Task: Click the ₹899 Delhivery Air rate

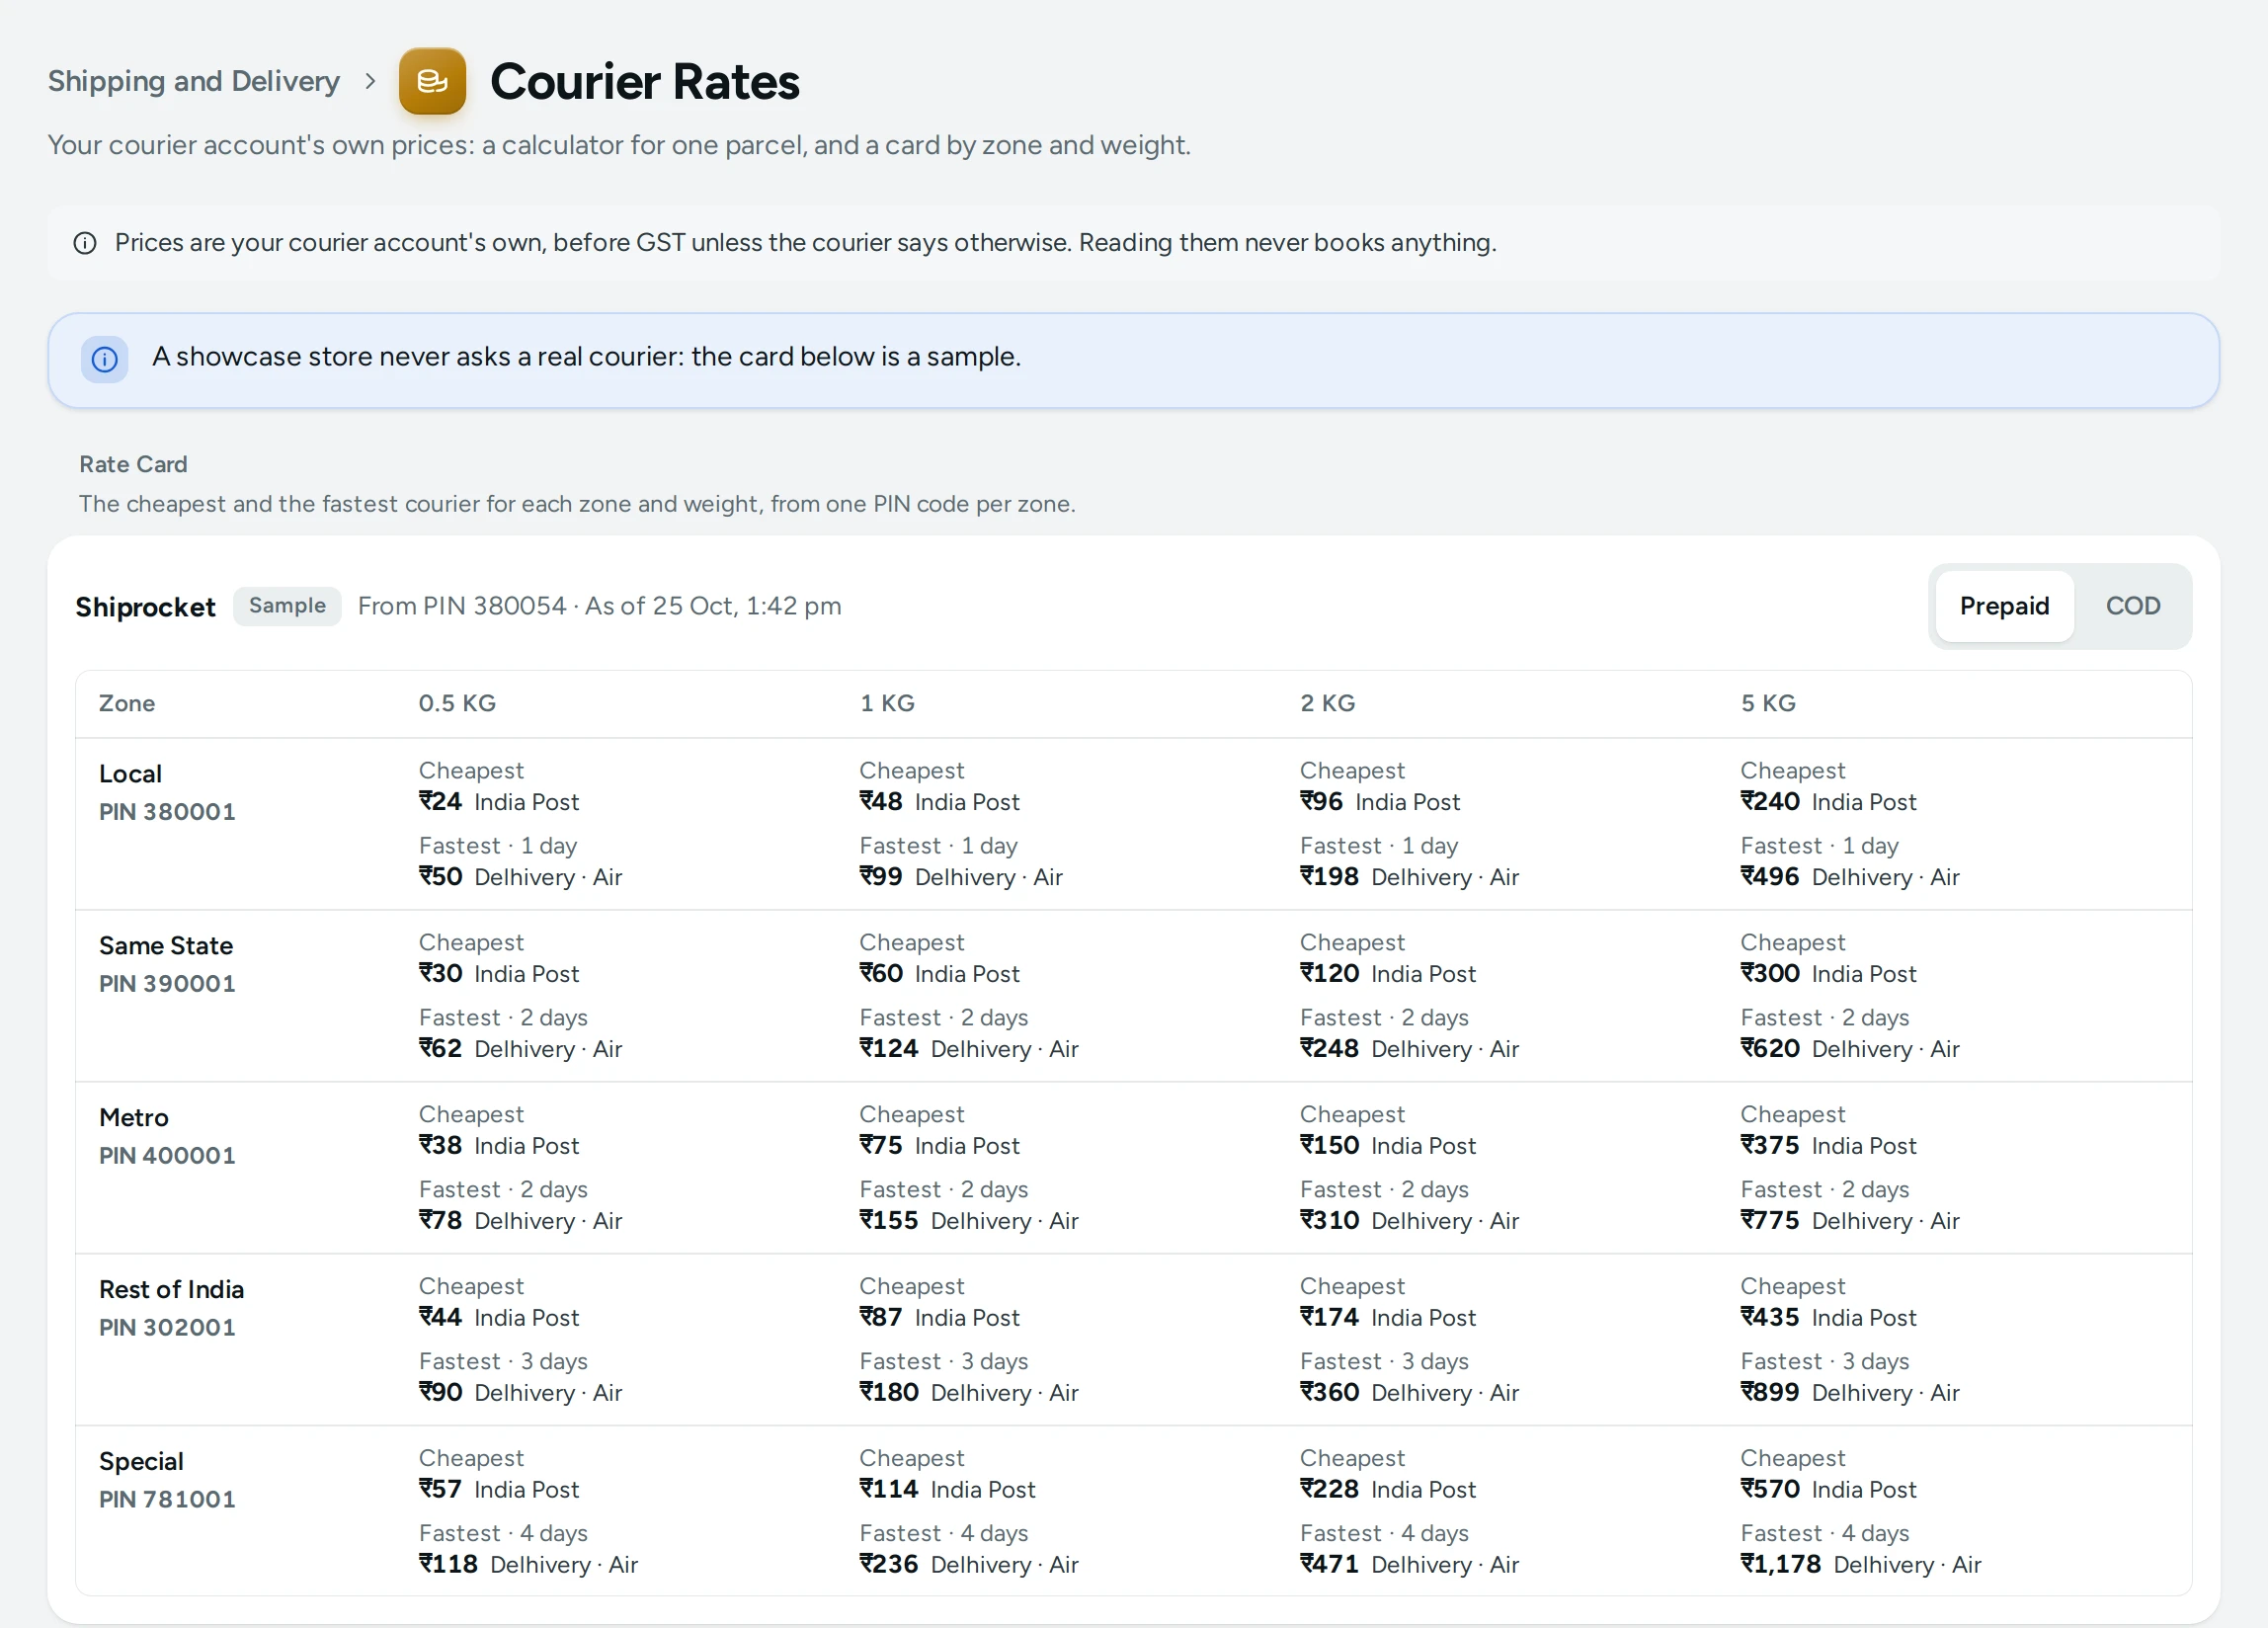Action: 1850,1393
